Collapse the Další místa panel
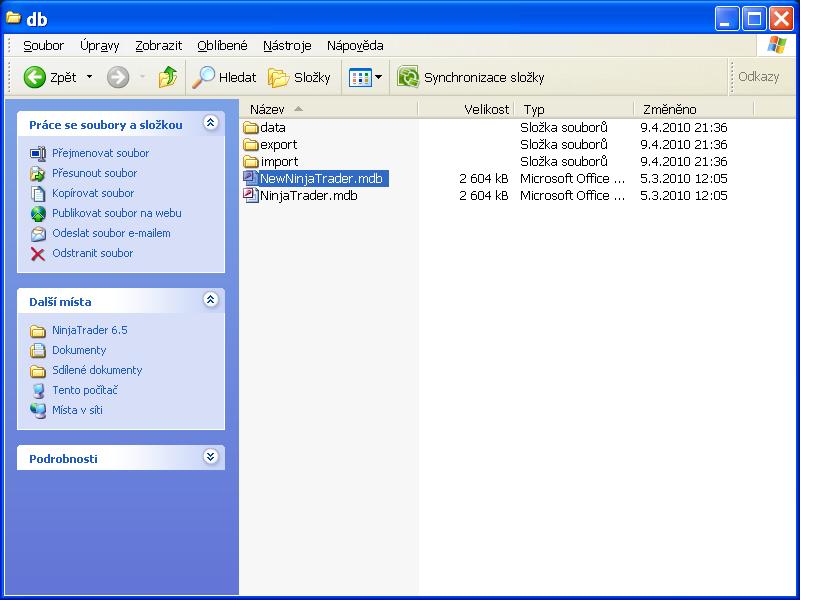 (x=211, y=299)
